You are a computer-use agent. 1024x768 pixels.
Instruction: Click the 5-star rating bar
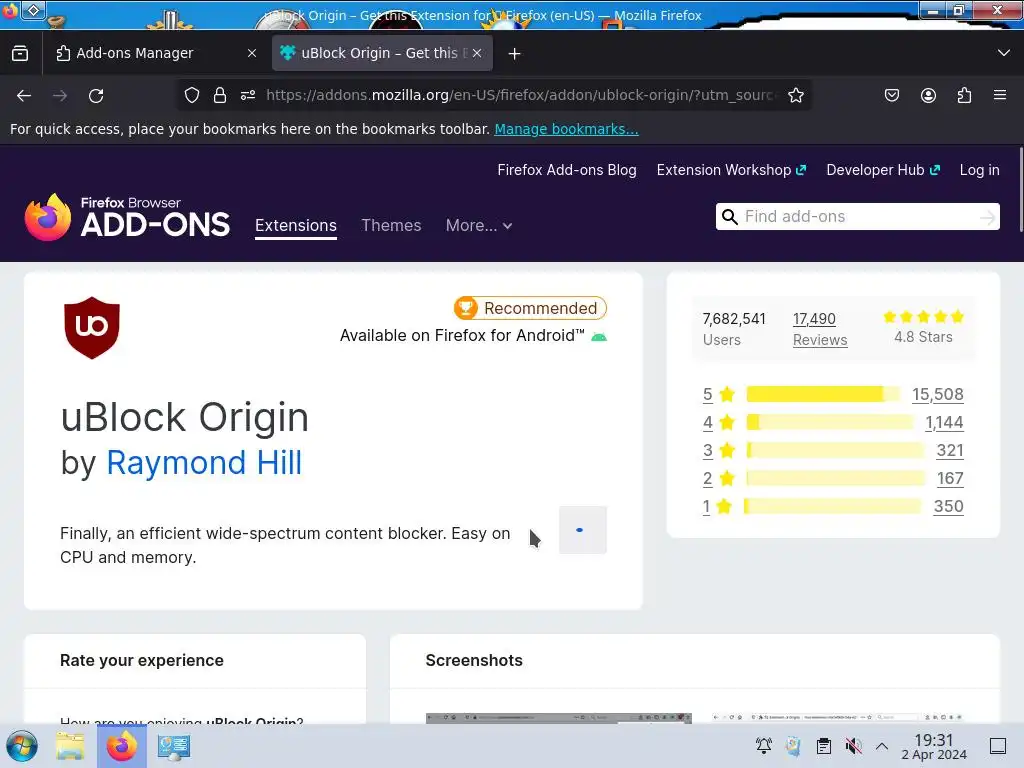click(x=823, y=394)
